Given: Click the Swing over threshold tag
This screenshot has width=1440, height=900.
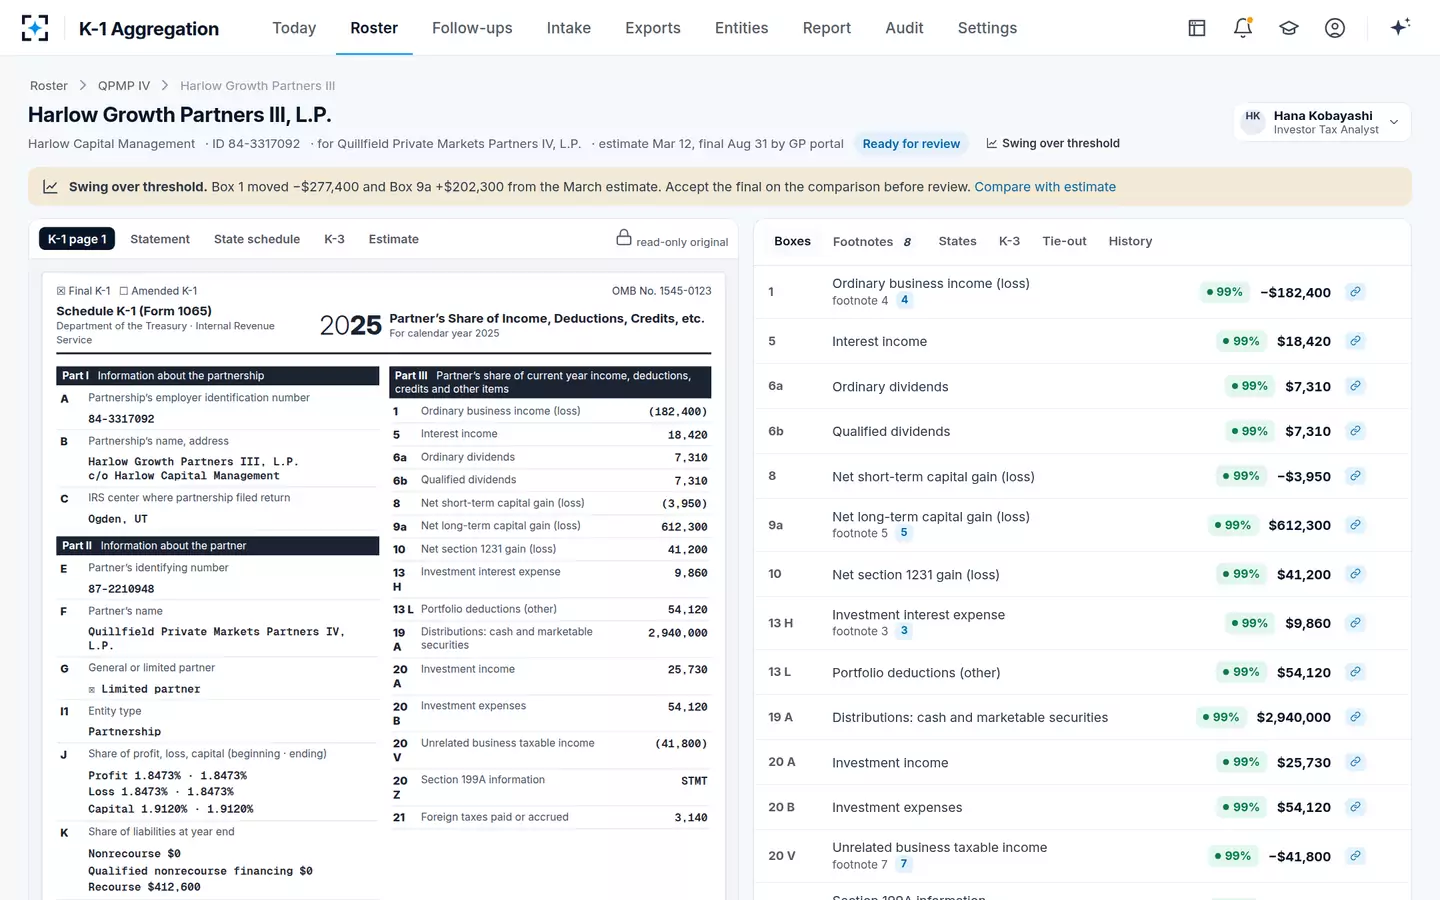Looking at the screenshot, I should [x=1052, y=143].
